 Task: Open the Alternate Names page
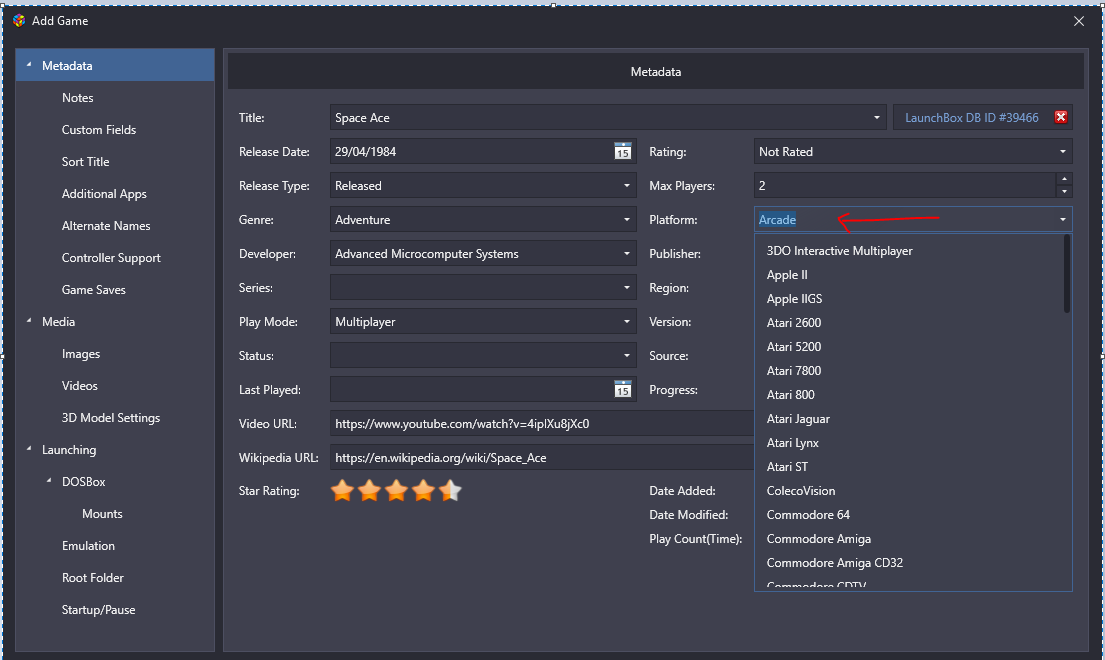(106, 226)
